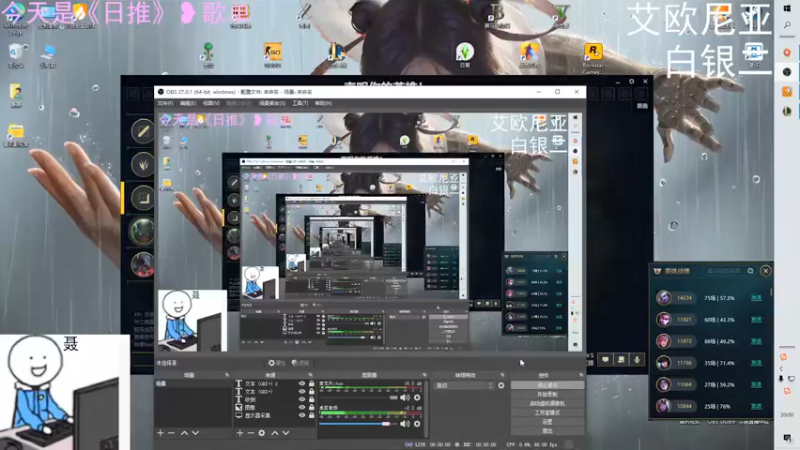Screen dimensions: 800x450
Task: Toggle lock on the 显示器采集 source
Action: tap(311, 415)
